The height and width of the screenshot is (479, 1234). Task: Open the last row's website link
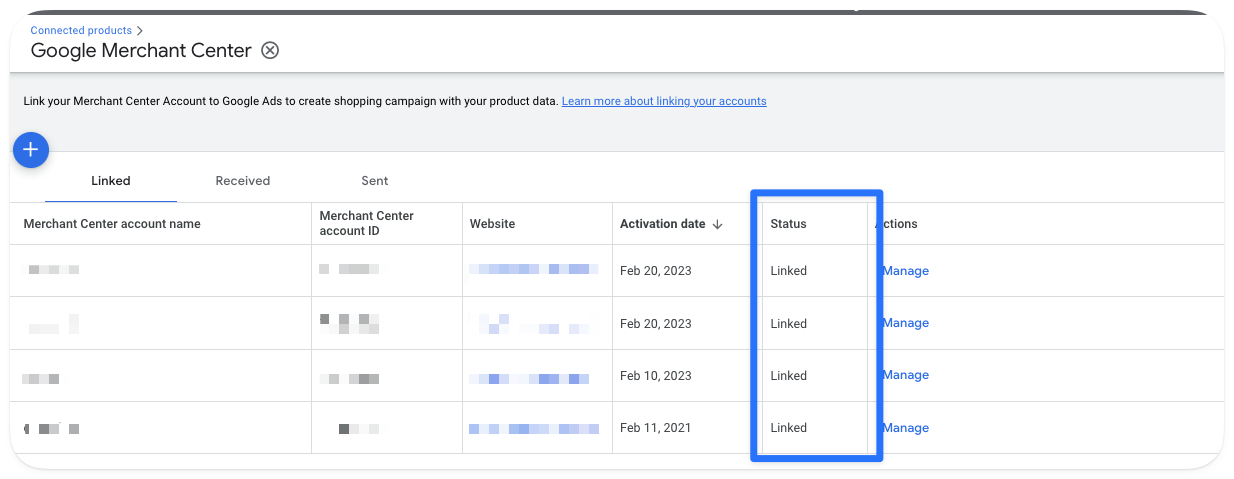click(534, 428)
